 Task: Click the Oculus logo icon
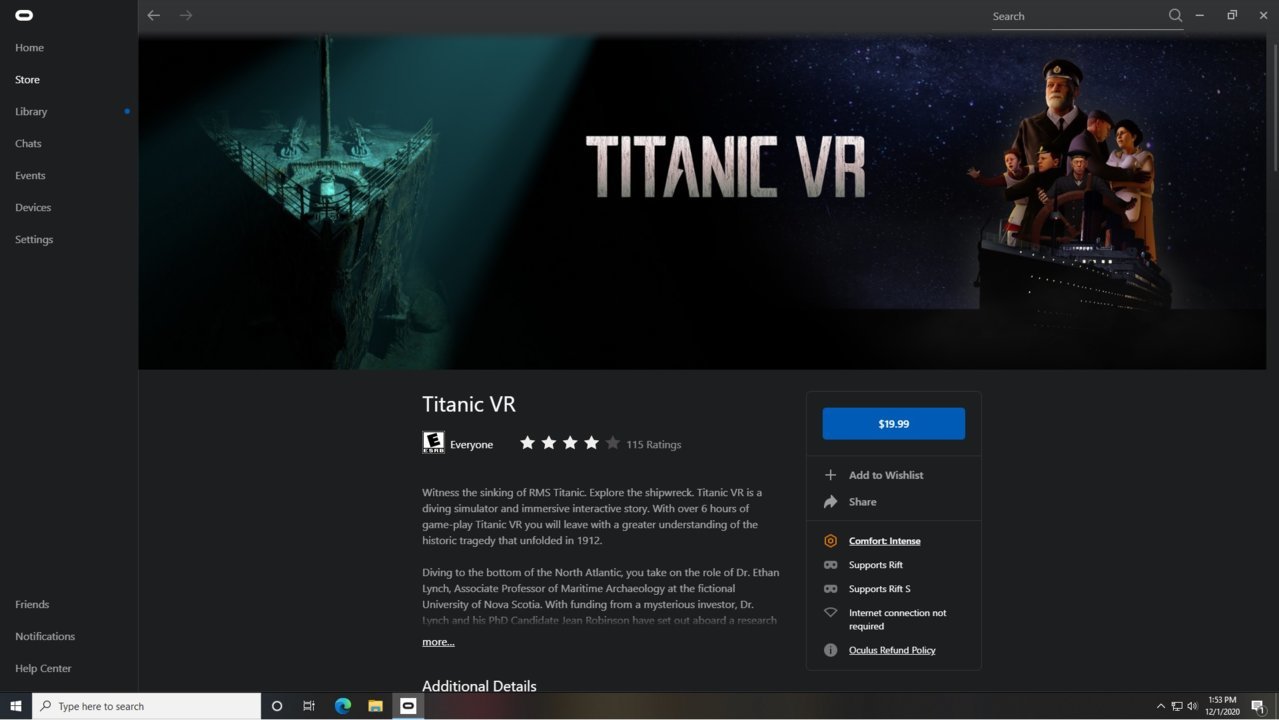[25, 15]
